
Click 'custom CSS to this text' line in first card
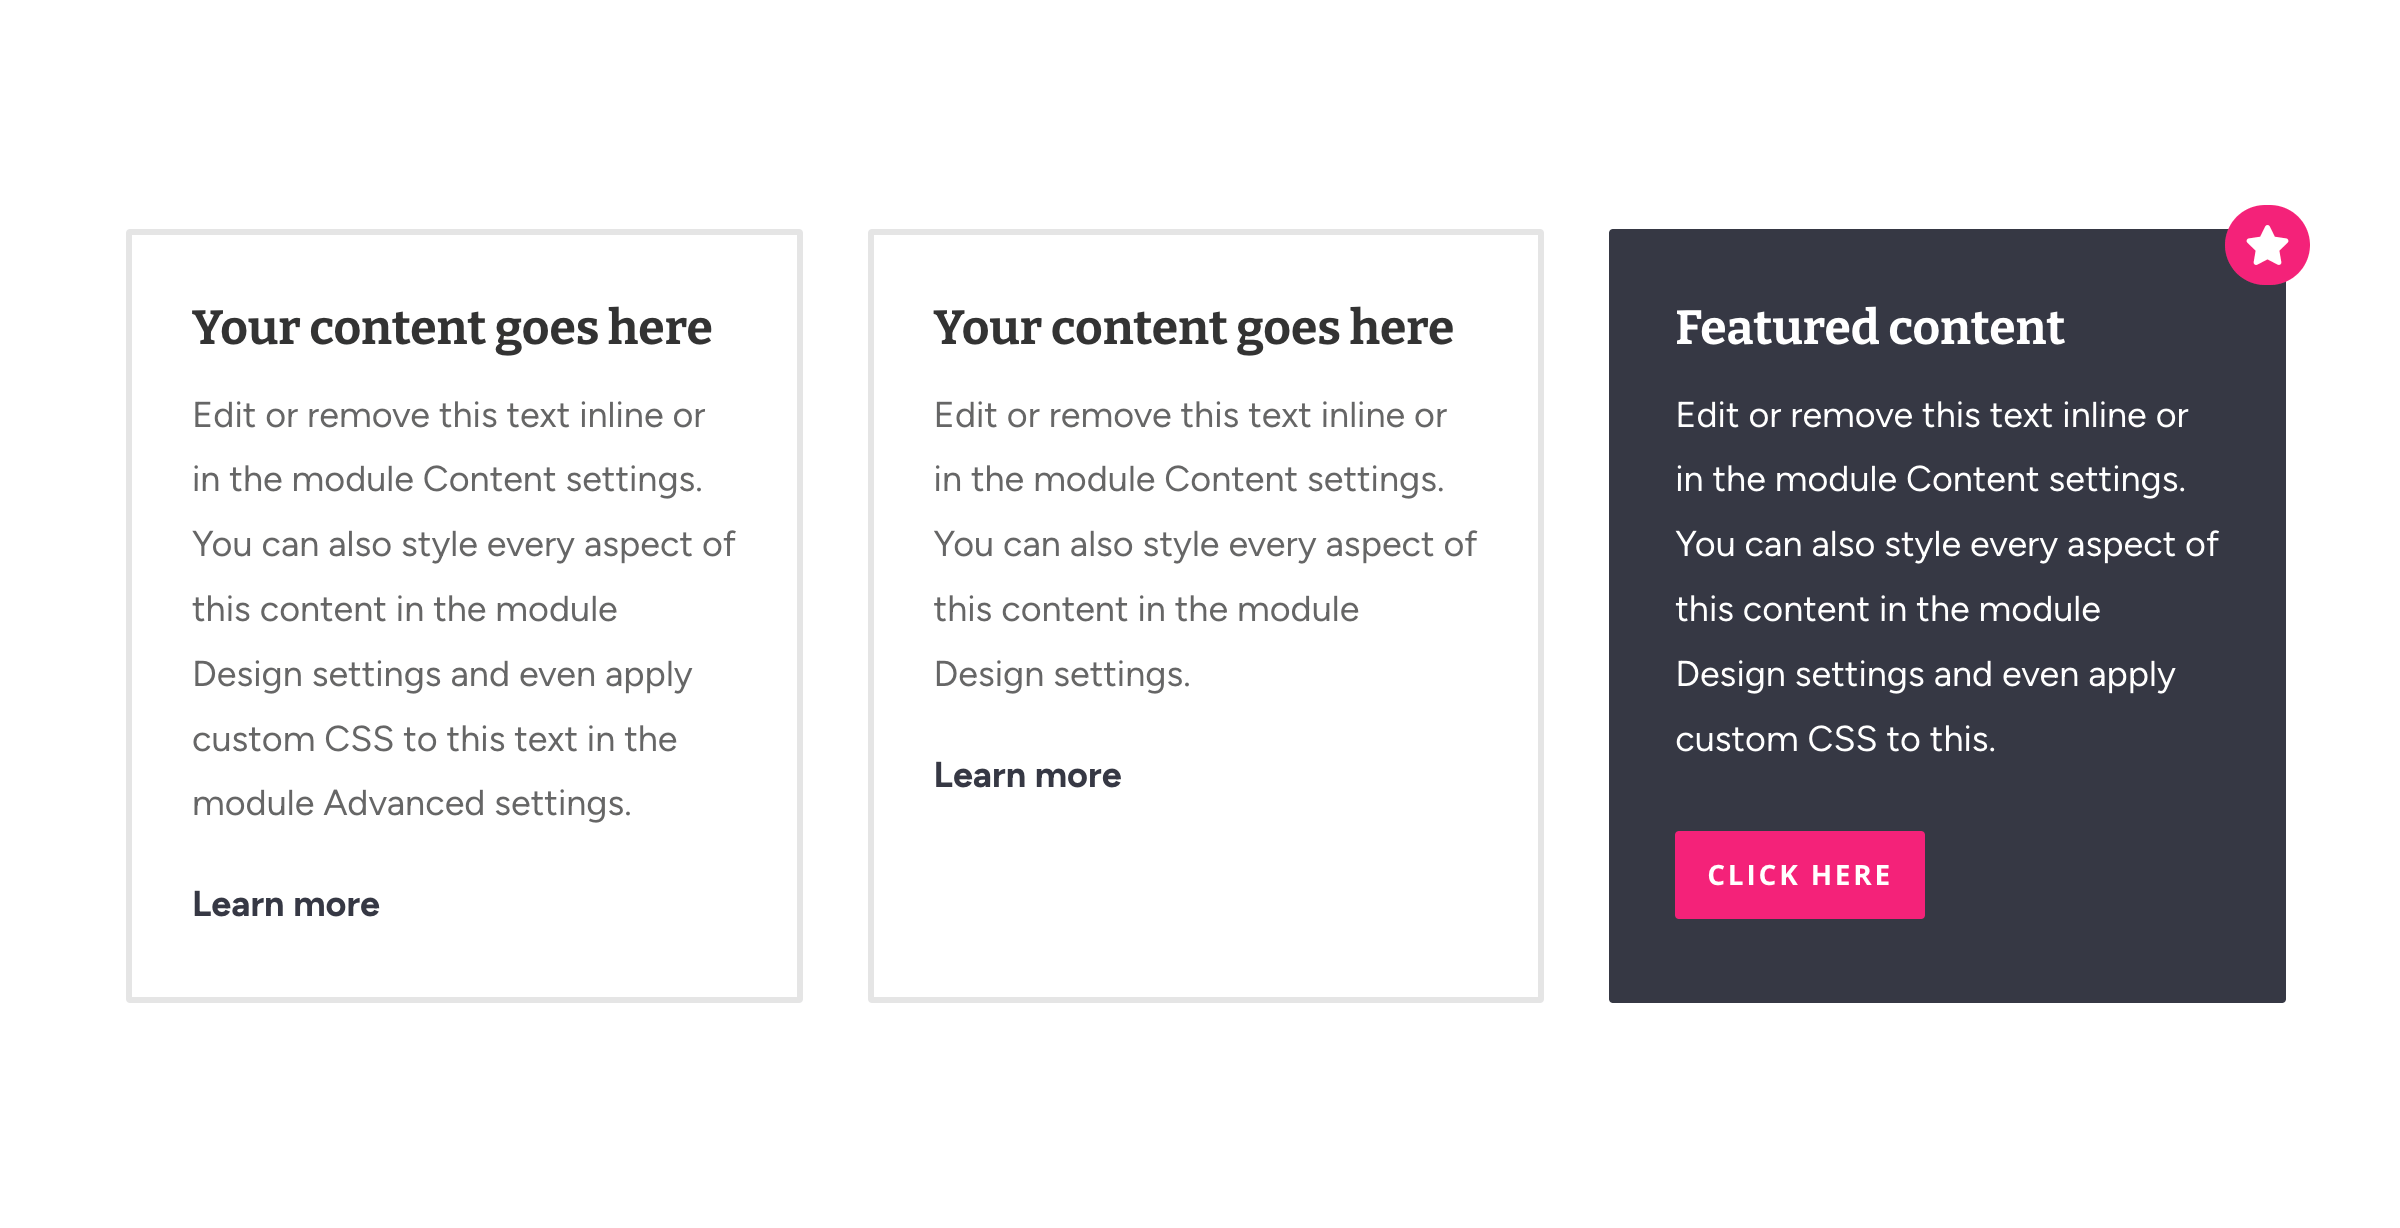434,739
